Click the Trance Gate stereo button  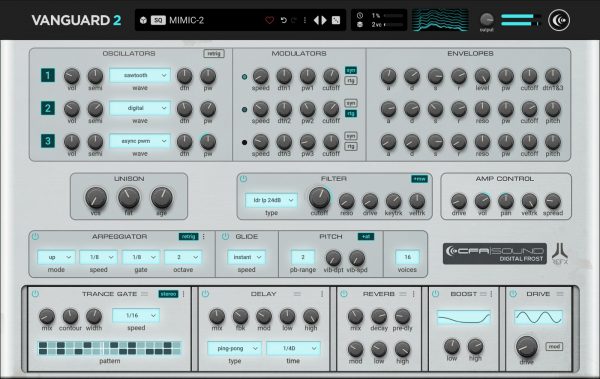[x=168, y=294]
